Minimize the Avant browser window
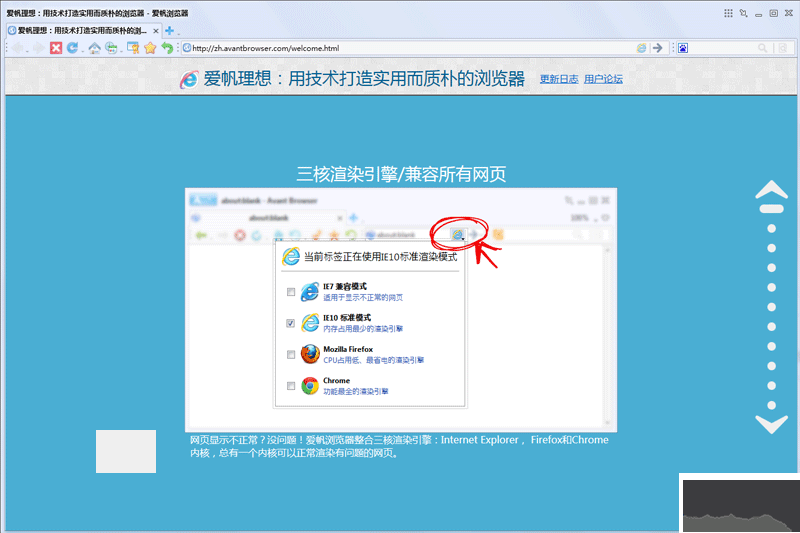Image resolution: width=800 pixels, height=533 pixels. pyautogui.click(x=759, y=14)
